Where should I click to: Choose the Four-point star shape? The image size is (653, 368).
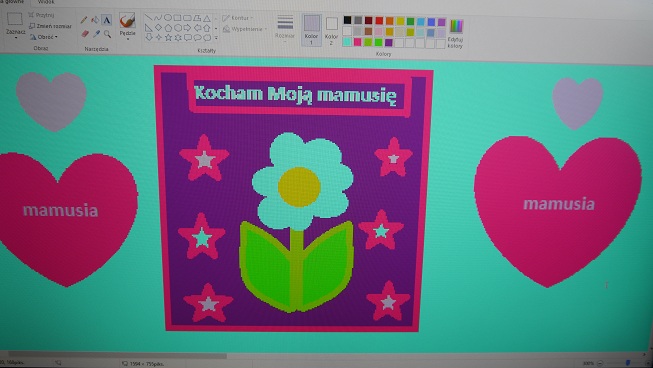(x=159, y=37)
